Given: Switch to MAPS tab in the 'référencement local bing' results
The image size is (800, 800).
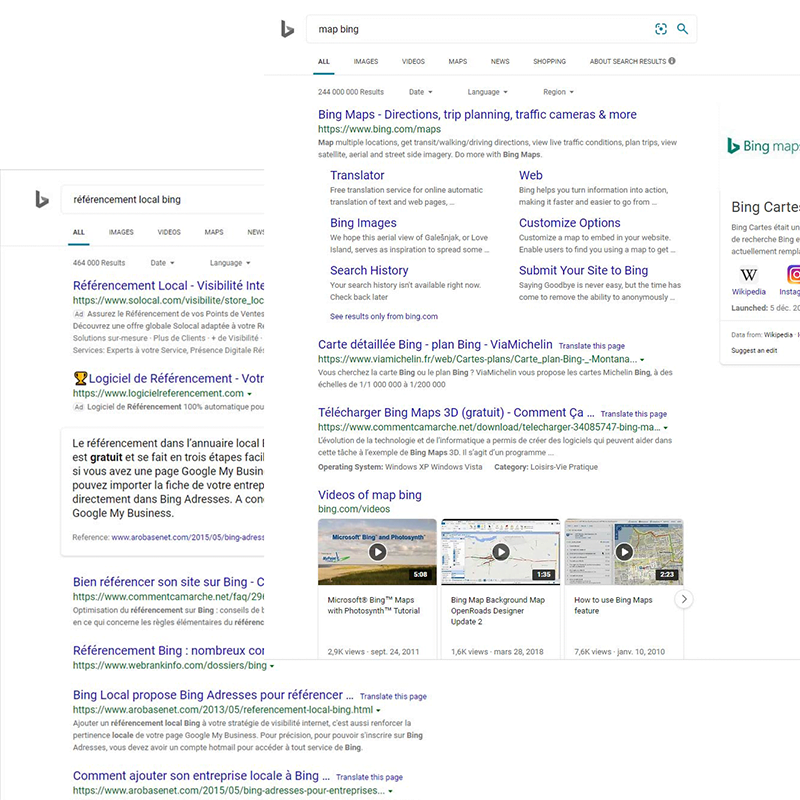Looking at the screenshot, I should (214, 233).
